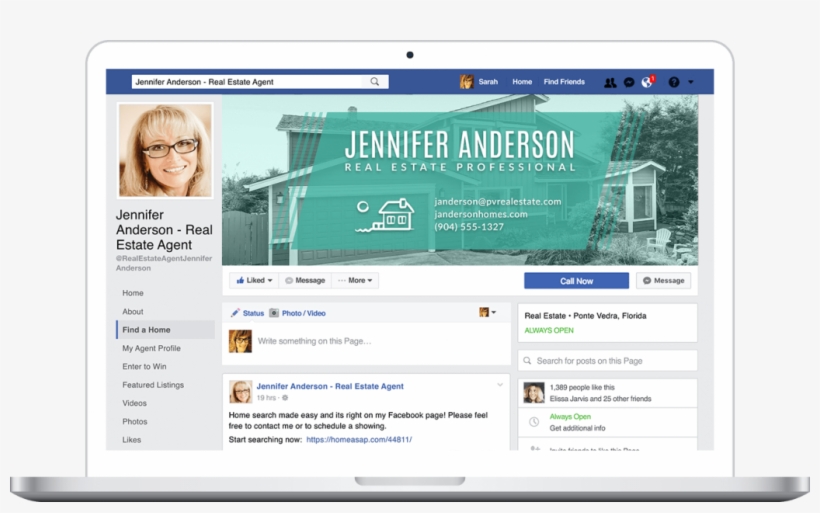Click Search for posts on this Page field

coord(607,361)
